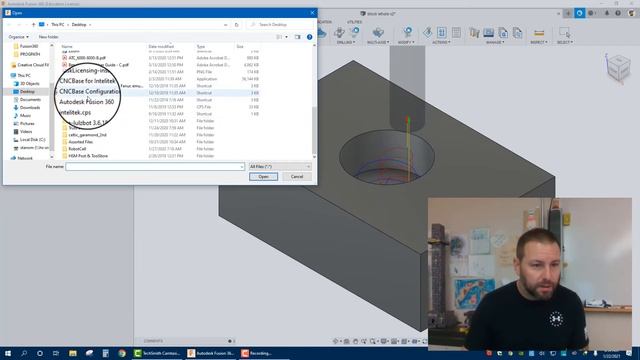Expand the Drilling dropdown in Fusion toolbar
Viewport: 640px width, 360px height.
click(346, 42)
